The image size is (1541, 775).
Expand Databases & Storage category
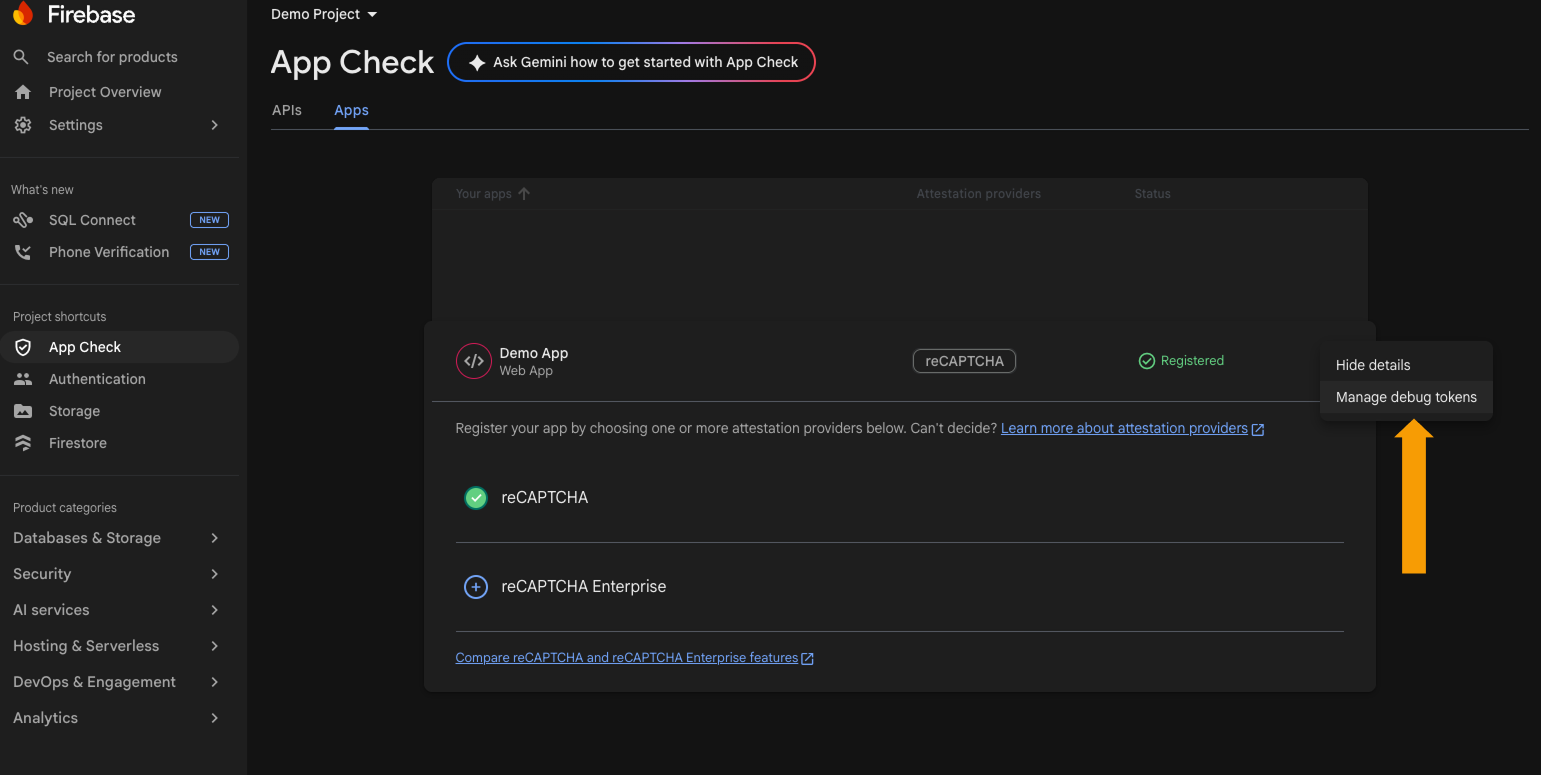[x=214, y=538]
